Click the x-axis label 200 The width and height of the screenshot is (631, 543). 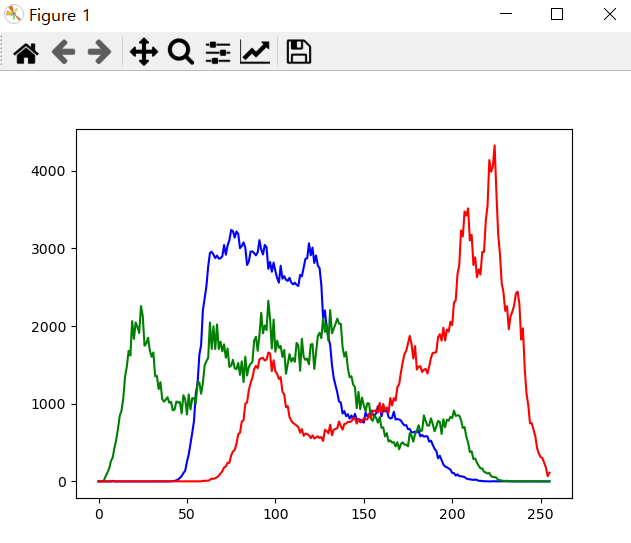[x=452, y=514]
